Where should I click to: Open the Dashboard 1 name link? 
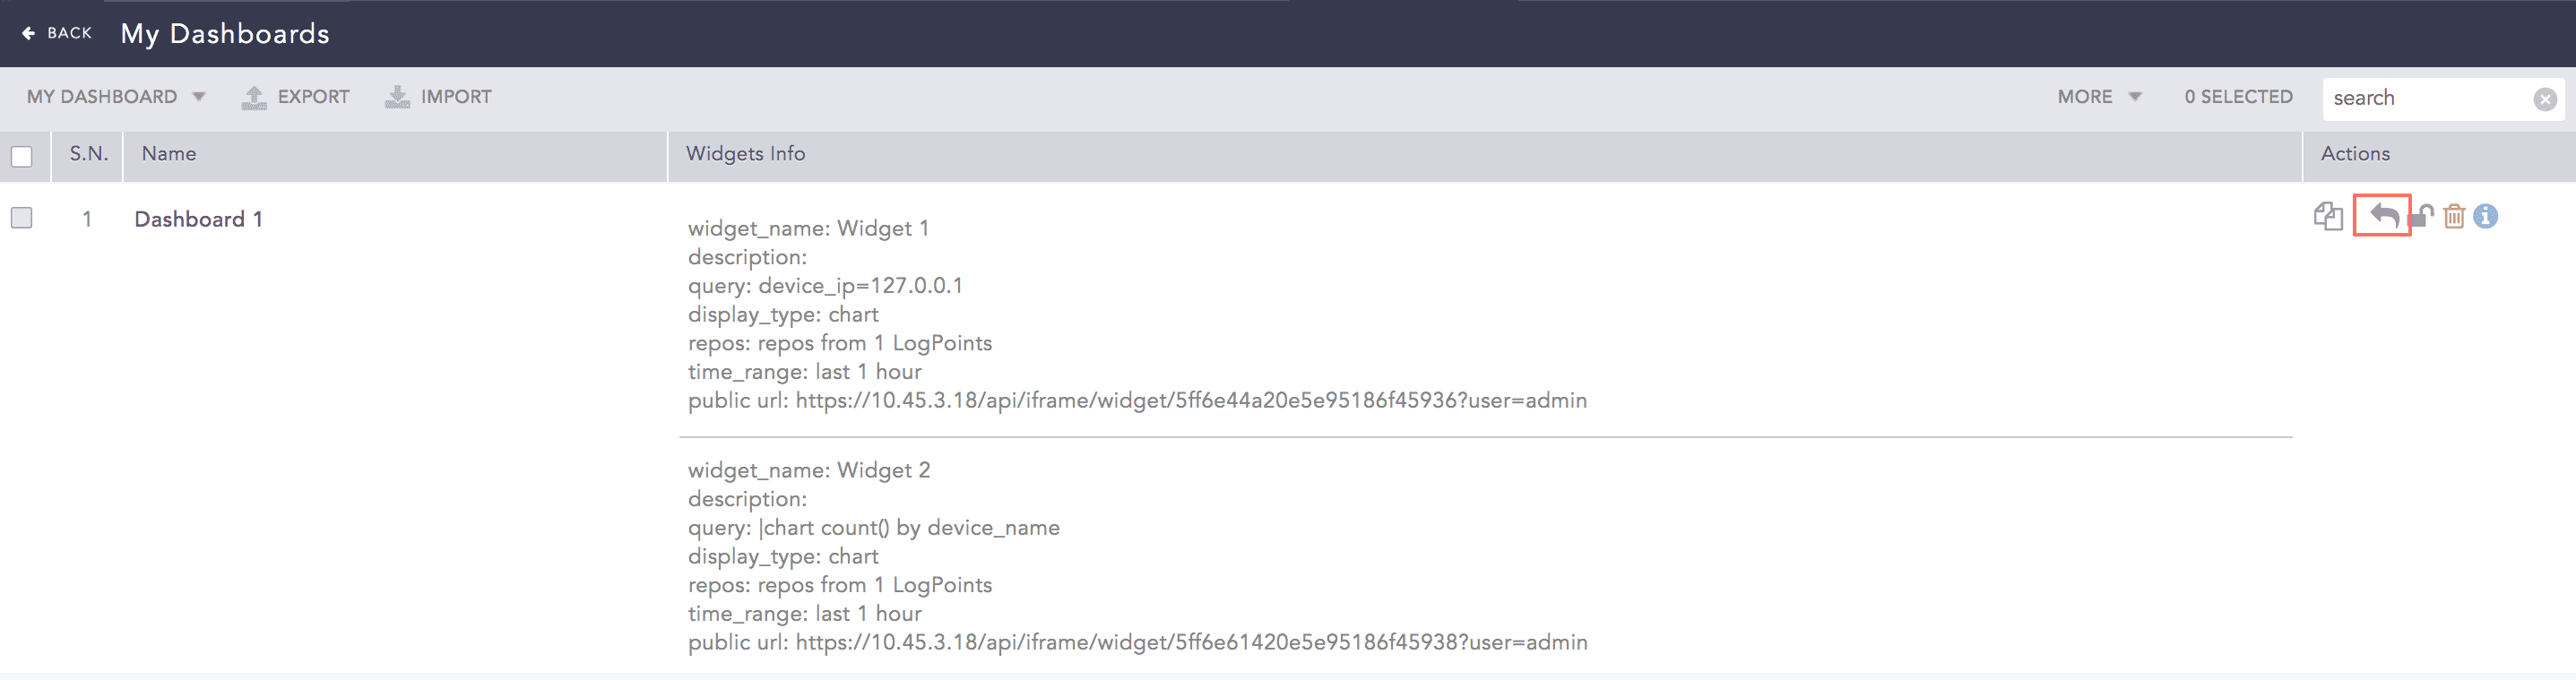click(198, 219)
